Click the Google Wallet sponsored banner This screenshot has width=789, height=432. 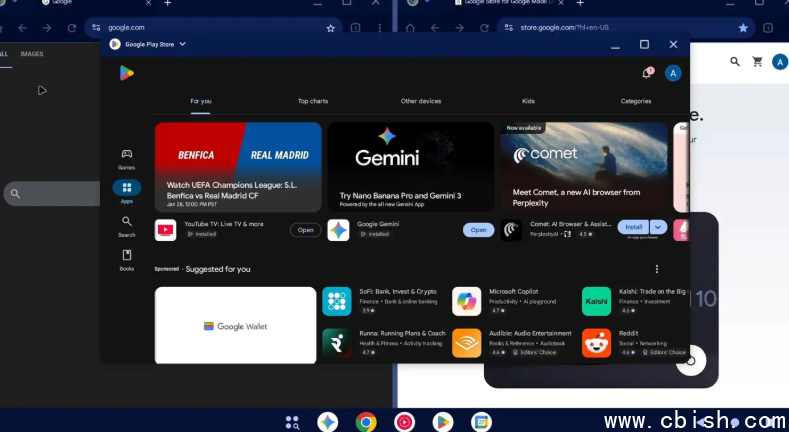236,326
